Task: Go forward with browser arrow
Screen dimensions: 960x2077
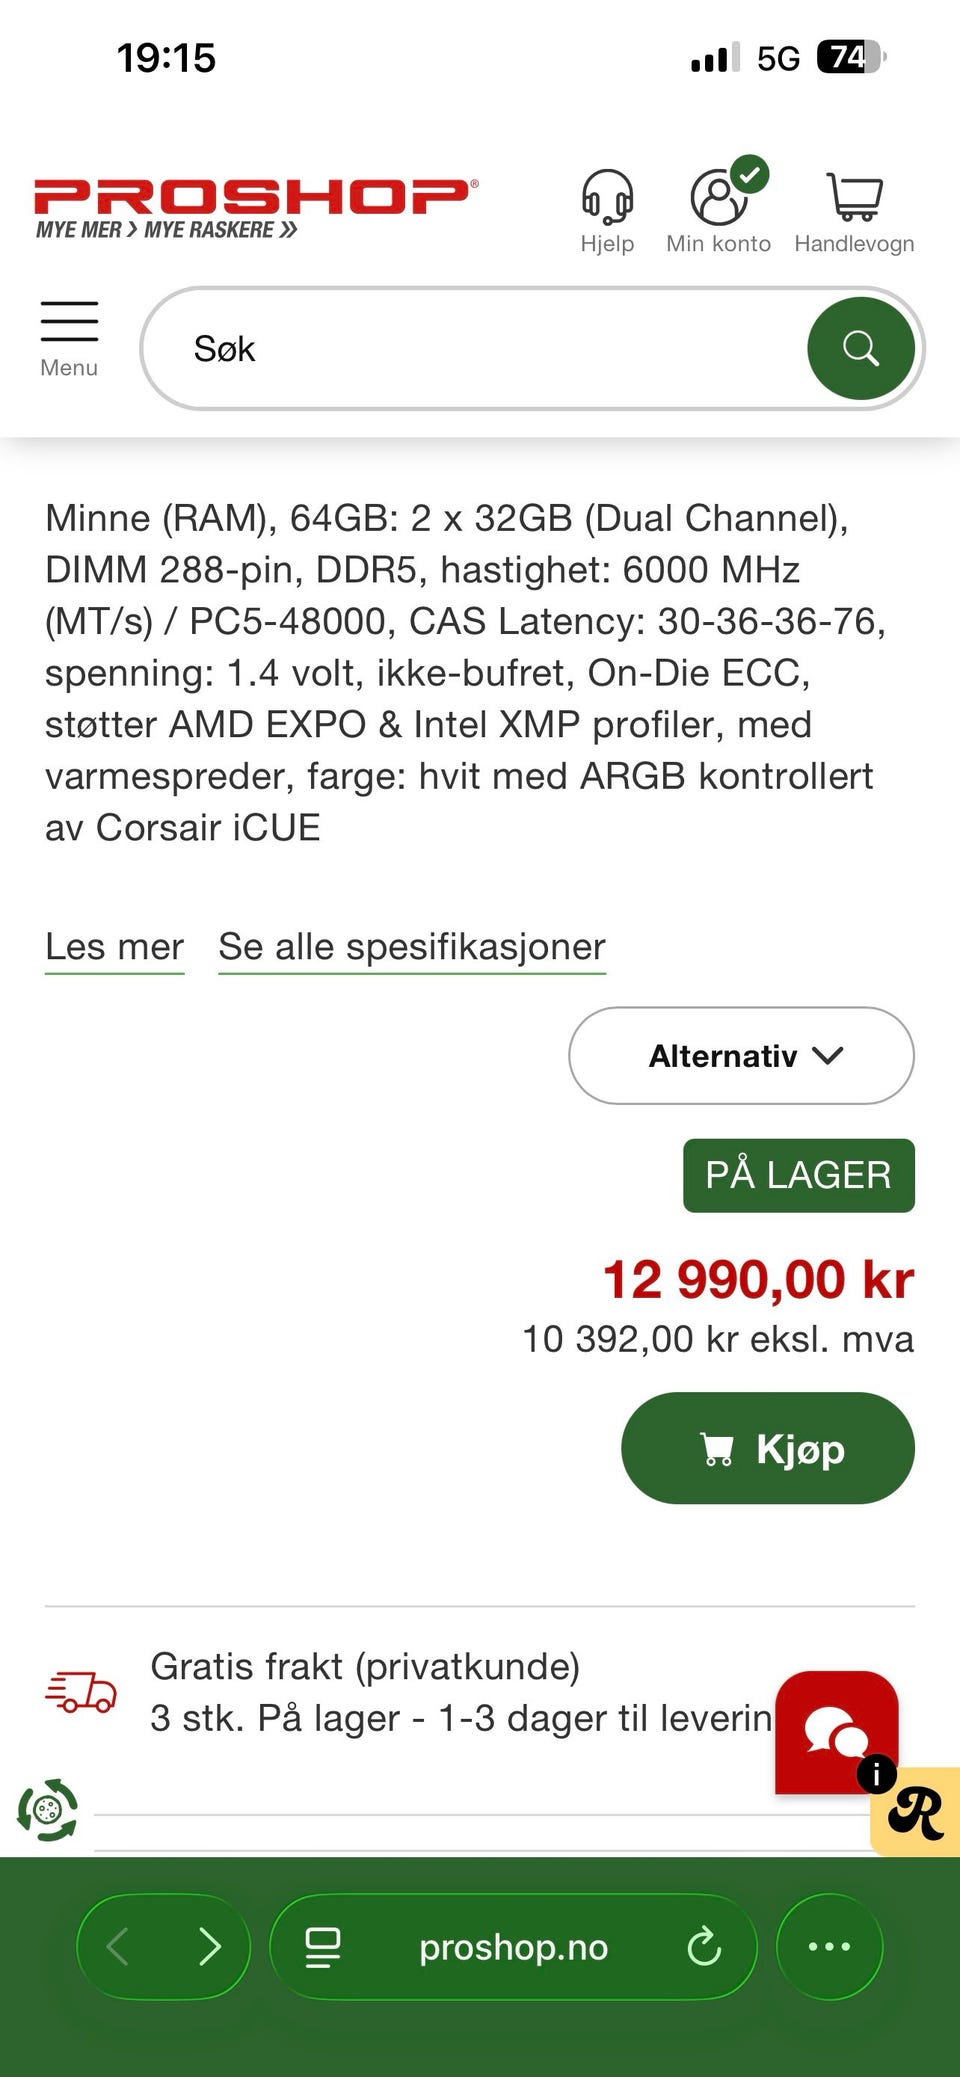Action: click(x=209, y=1947)
